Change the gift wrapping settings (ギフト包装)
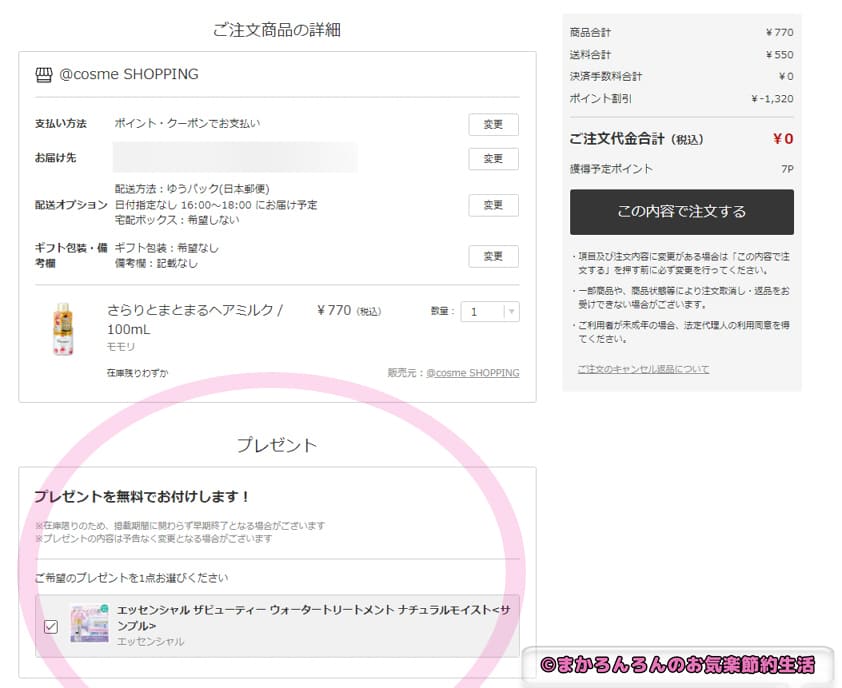Viewport: 842px width, 688px height. [493, 256]
